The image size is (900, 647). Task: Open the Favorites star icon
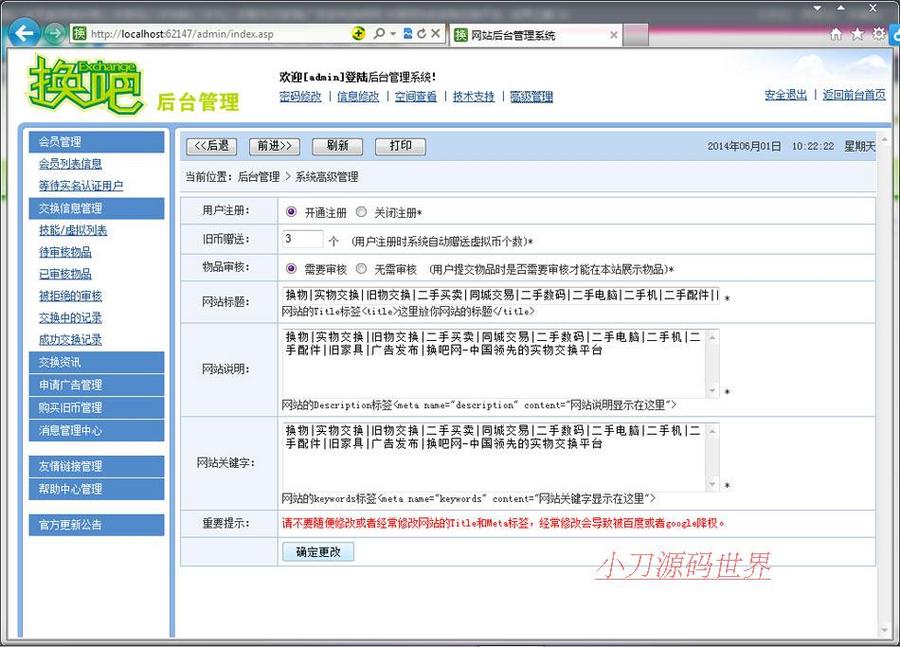point(857,33)
